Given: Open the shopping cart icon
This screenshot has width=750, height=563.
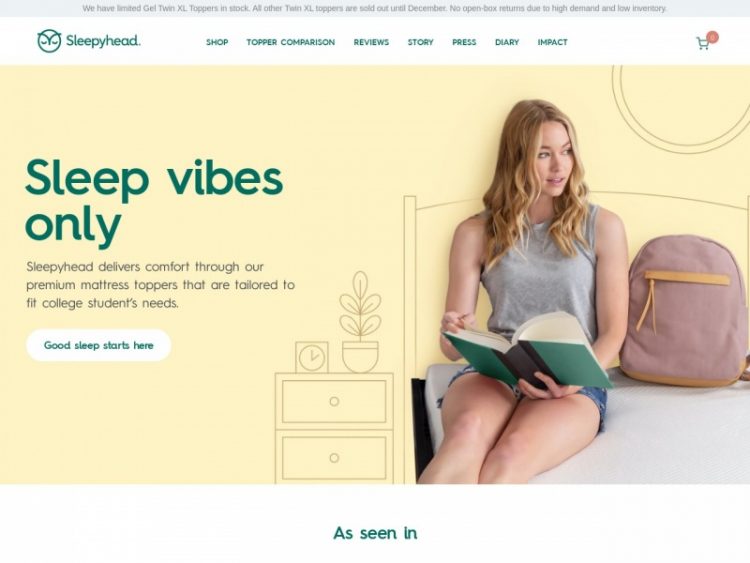Looking at the screenshot, I should [702, 44].
